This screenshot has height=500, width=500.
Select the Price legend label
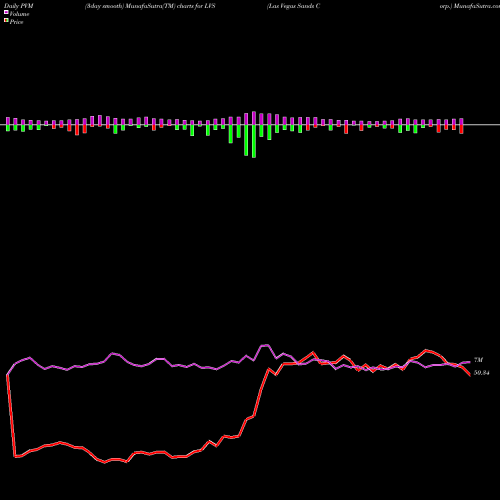point(16,22)
